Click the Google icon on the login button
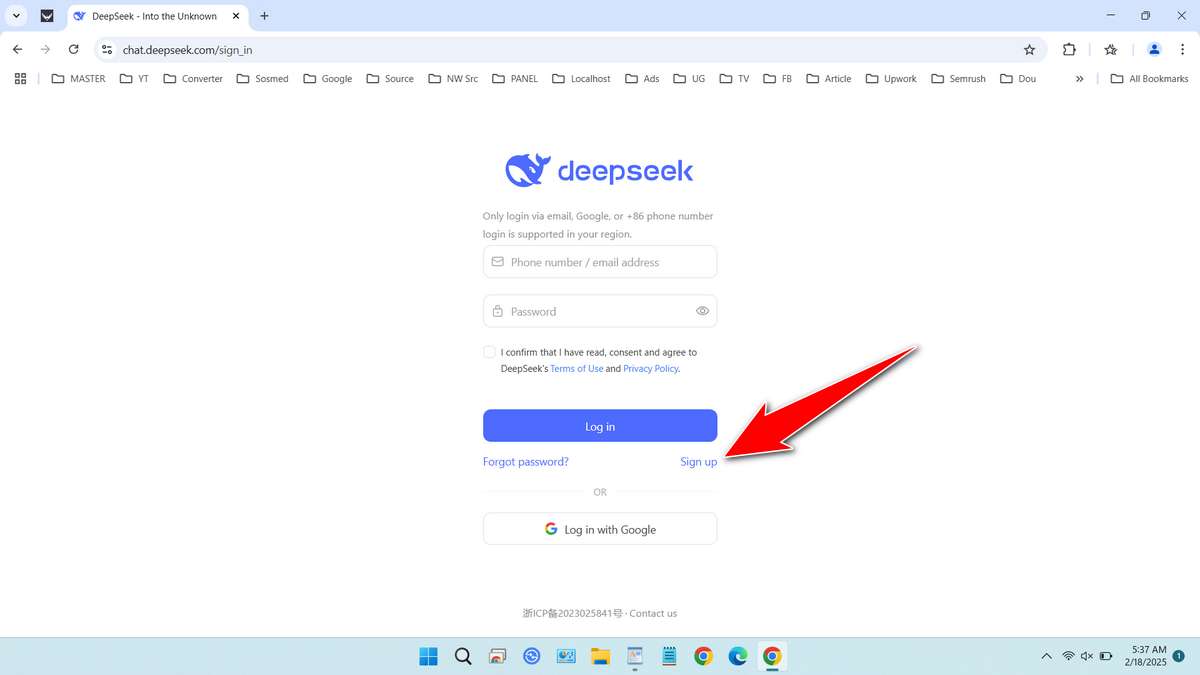Image resolution: width=1200 pixels, height=675 pixels. (x=551, y=528)
